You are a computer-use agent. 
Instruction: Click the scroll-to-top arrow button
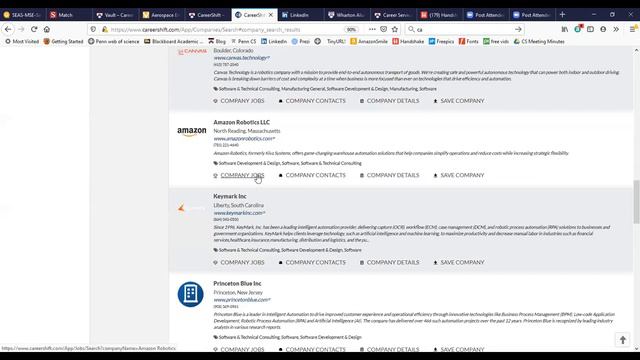(x=622, y=340)
